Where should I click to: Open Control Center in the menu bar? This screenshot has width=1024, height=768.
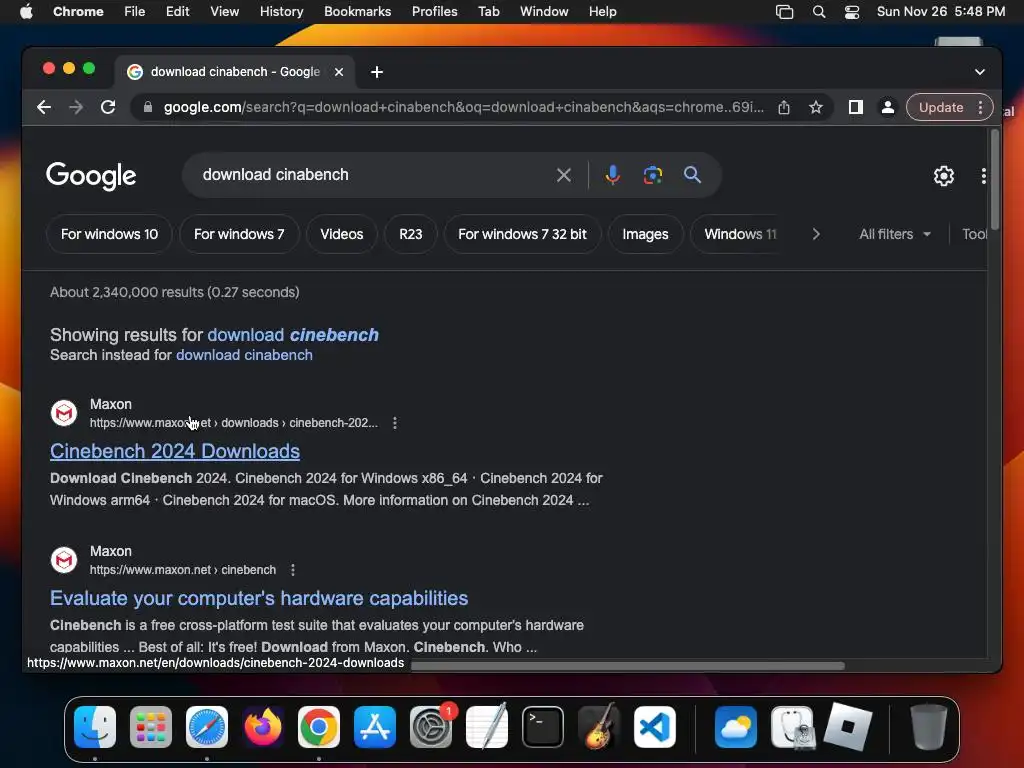(x=852, y=12)
